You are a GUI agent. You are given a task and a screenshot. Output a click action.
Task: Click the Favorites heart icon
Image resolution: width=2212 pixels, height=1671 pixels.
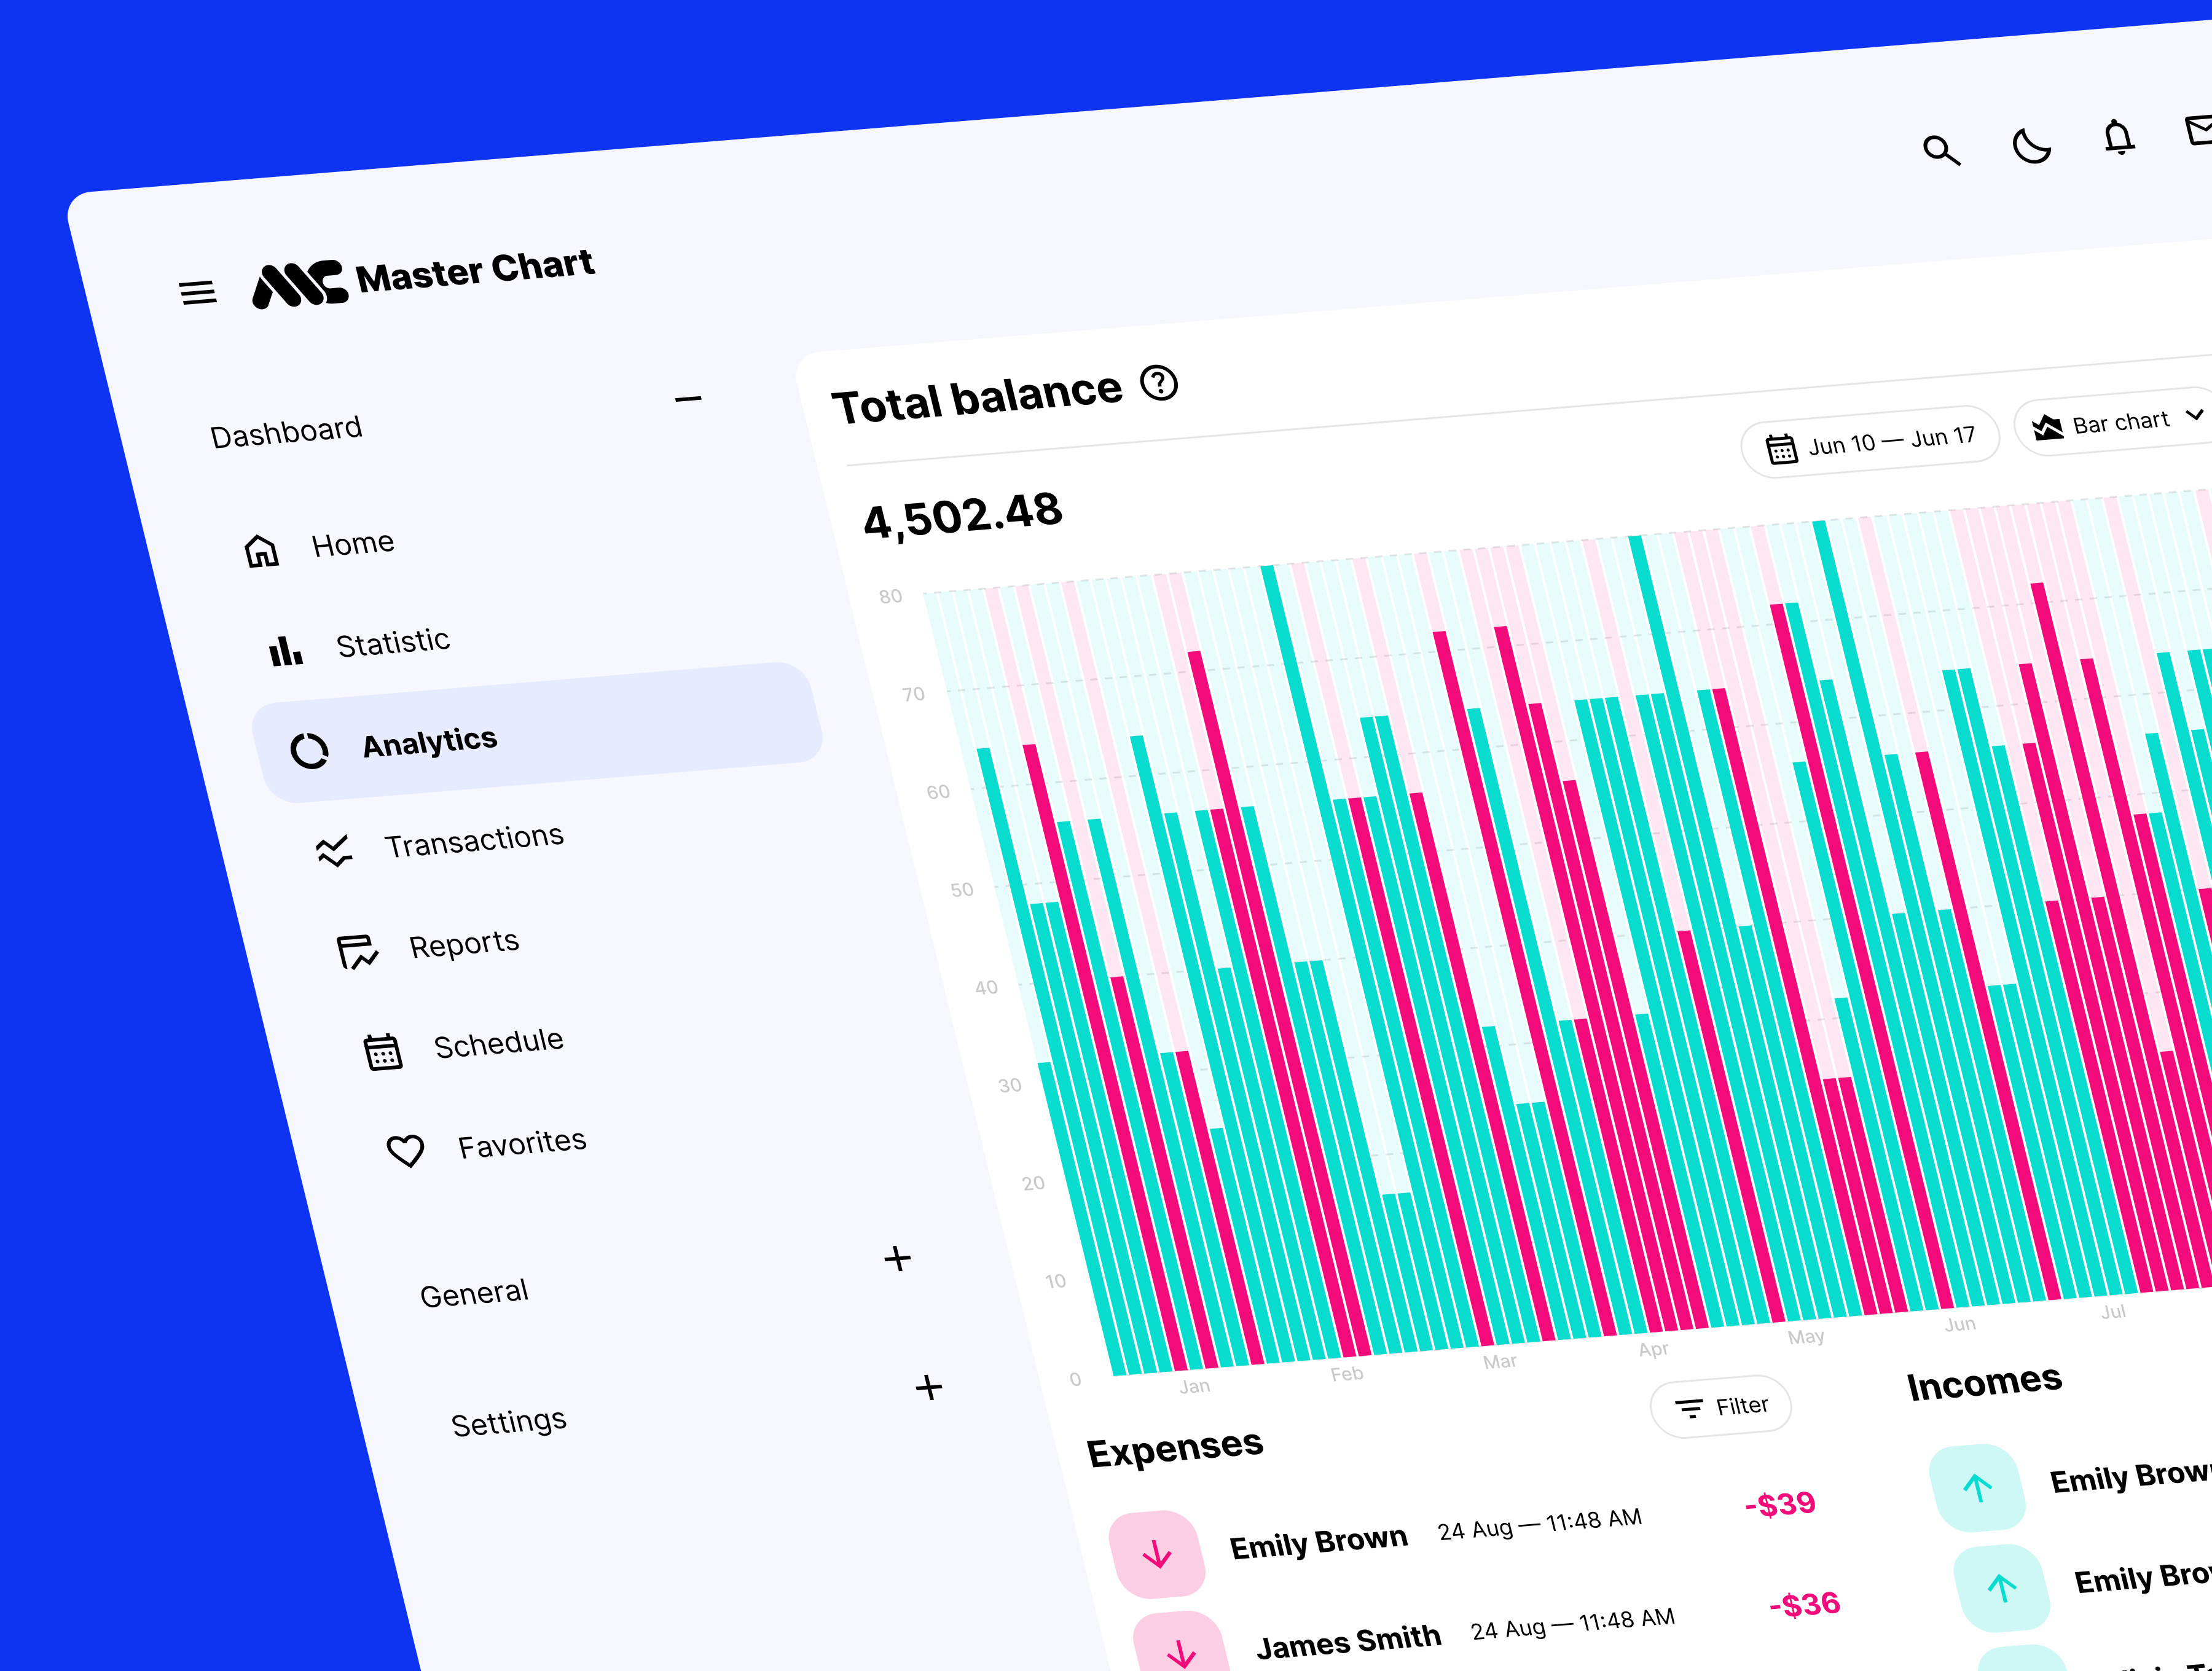tap(406, 1151)
